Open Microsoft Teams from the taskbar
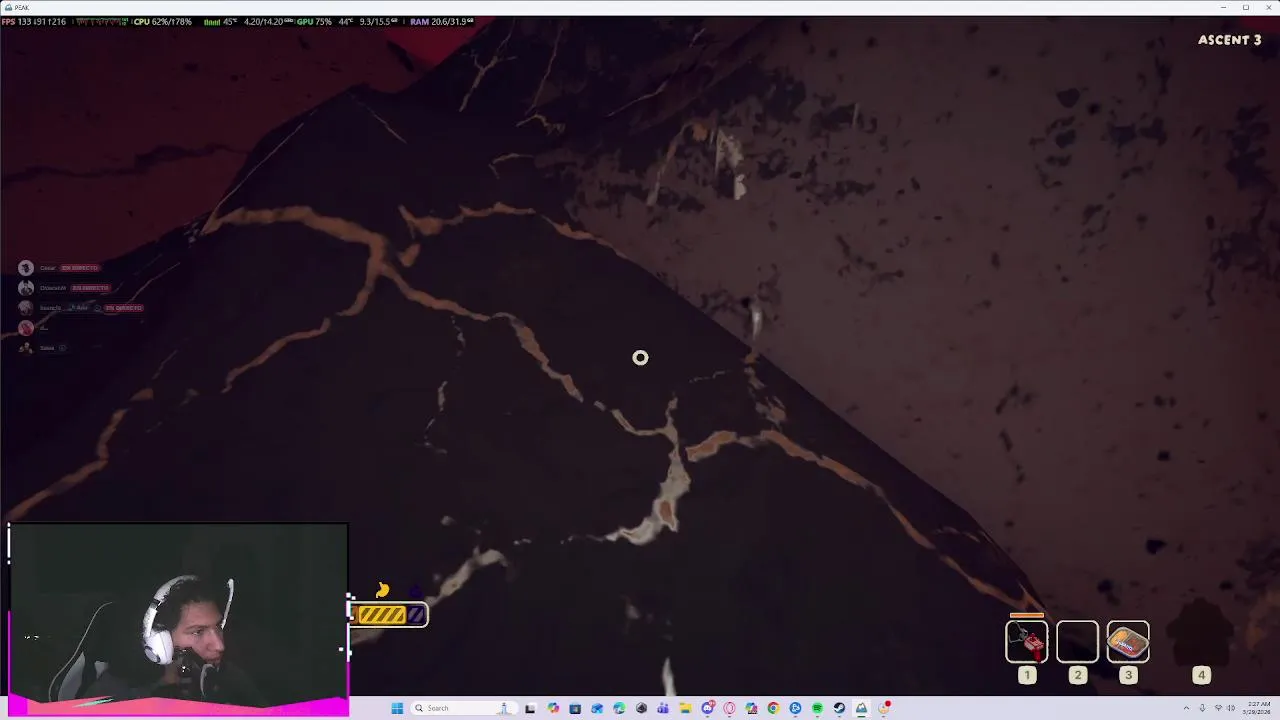The height and width of the screenshot is (720, 1280). 663,708
